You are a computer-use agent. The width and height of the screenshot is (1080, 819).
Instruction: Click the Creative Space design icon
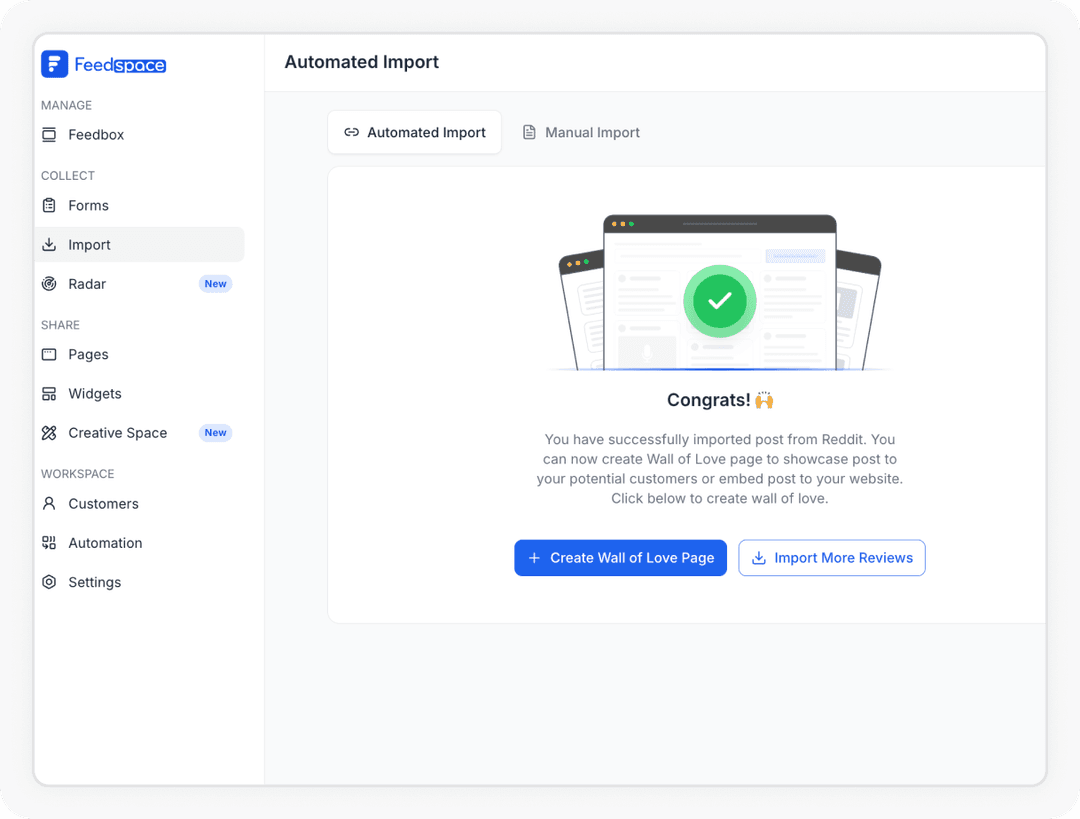49,433
